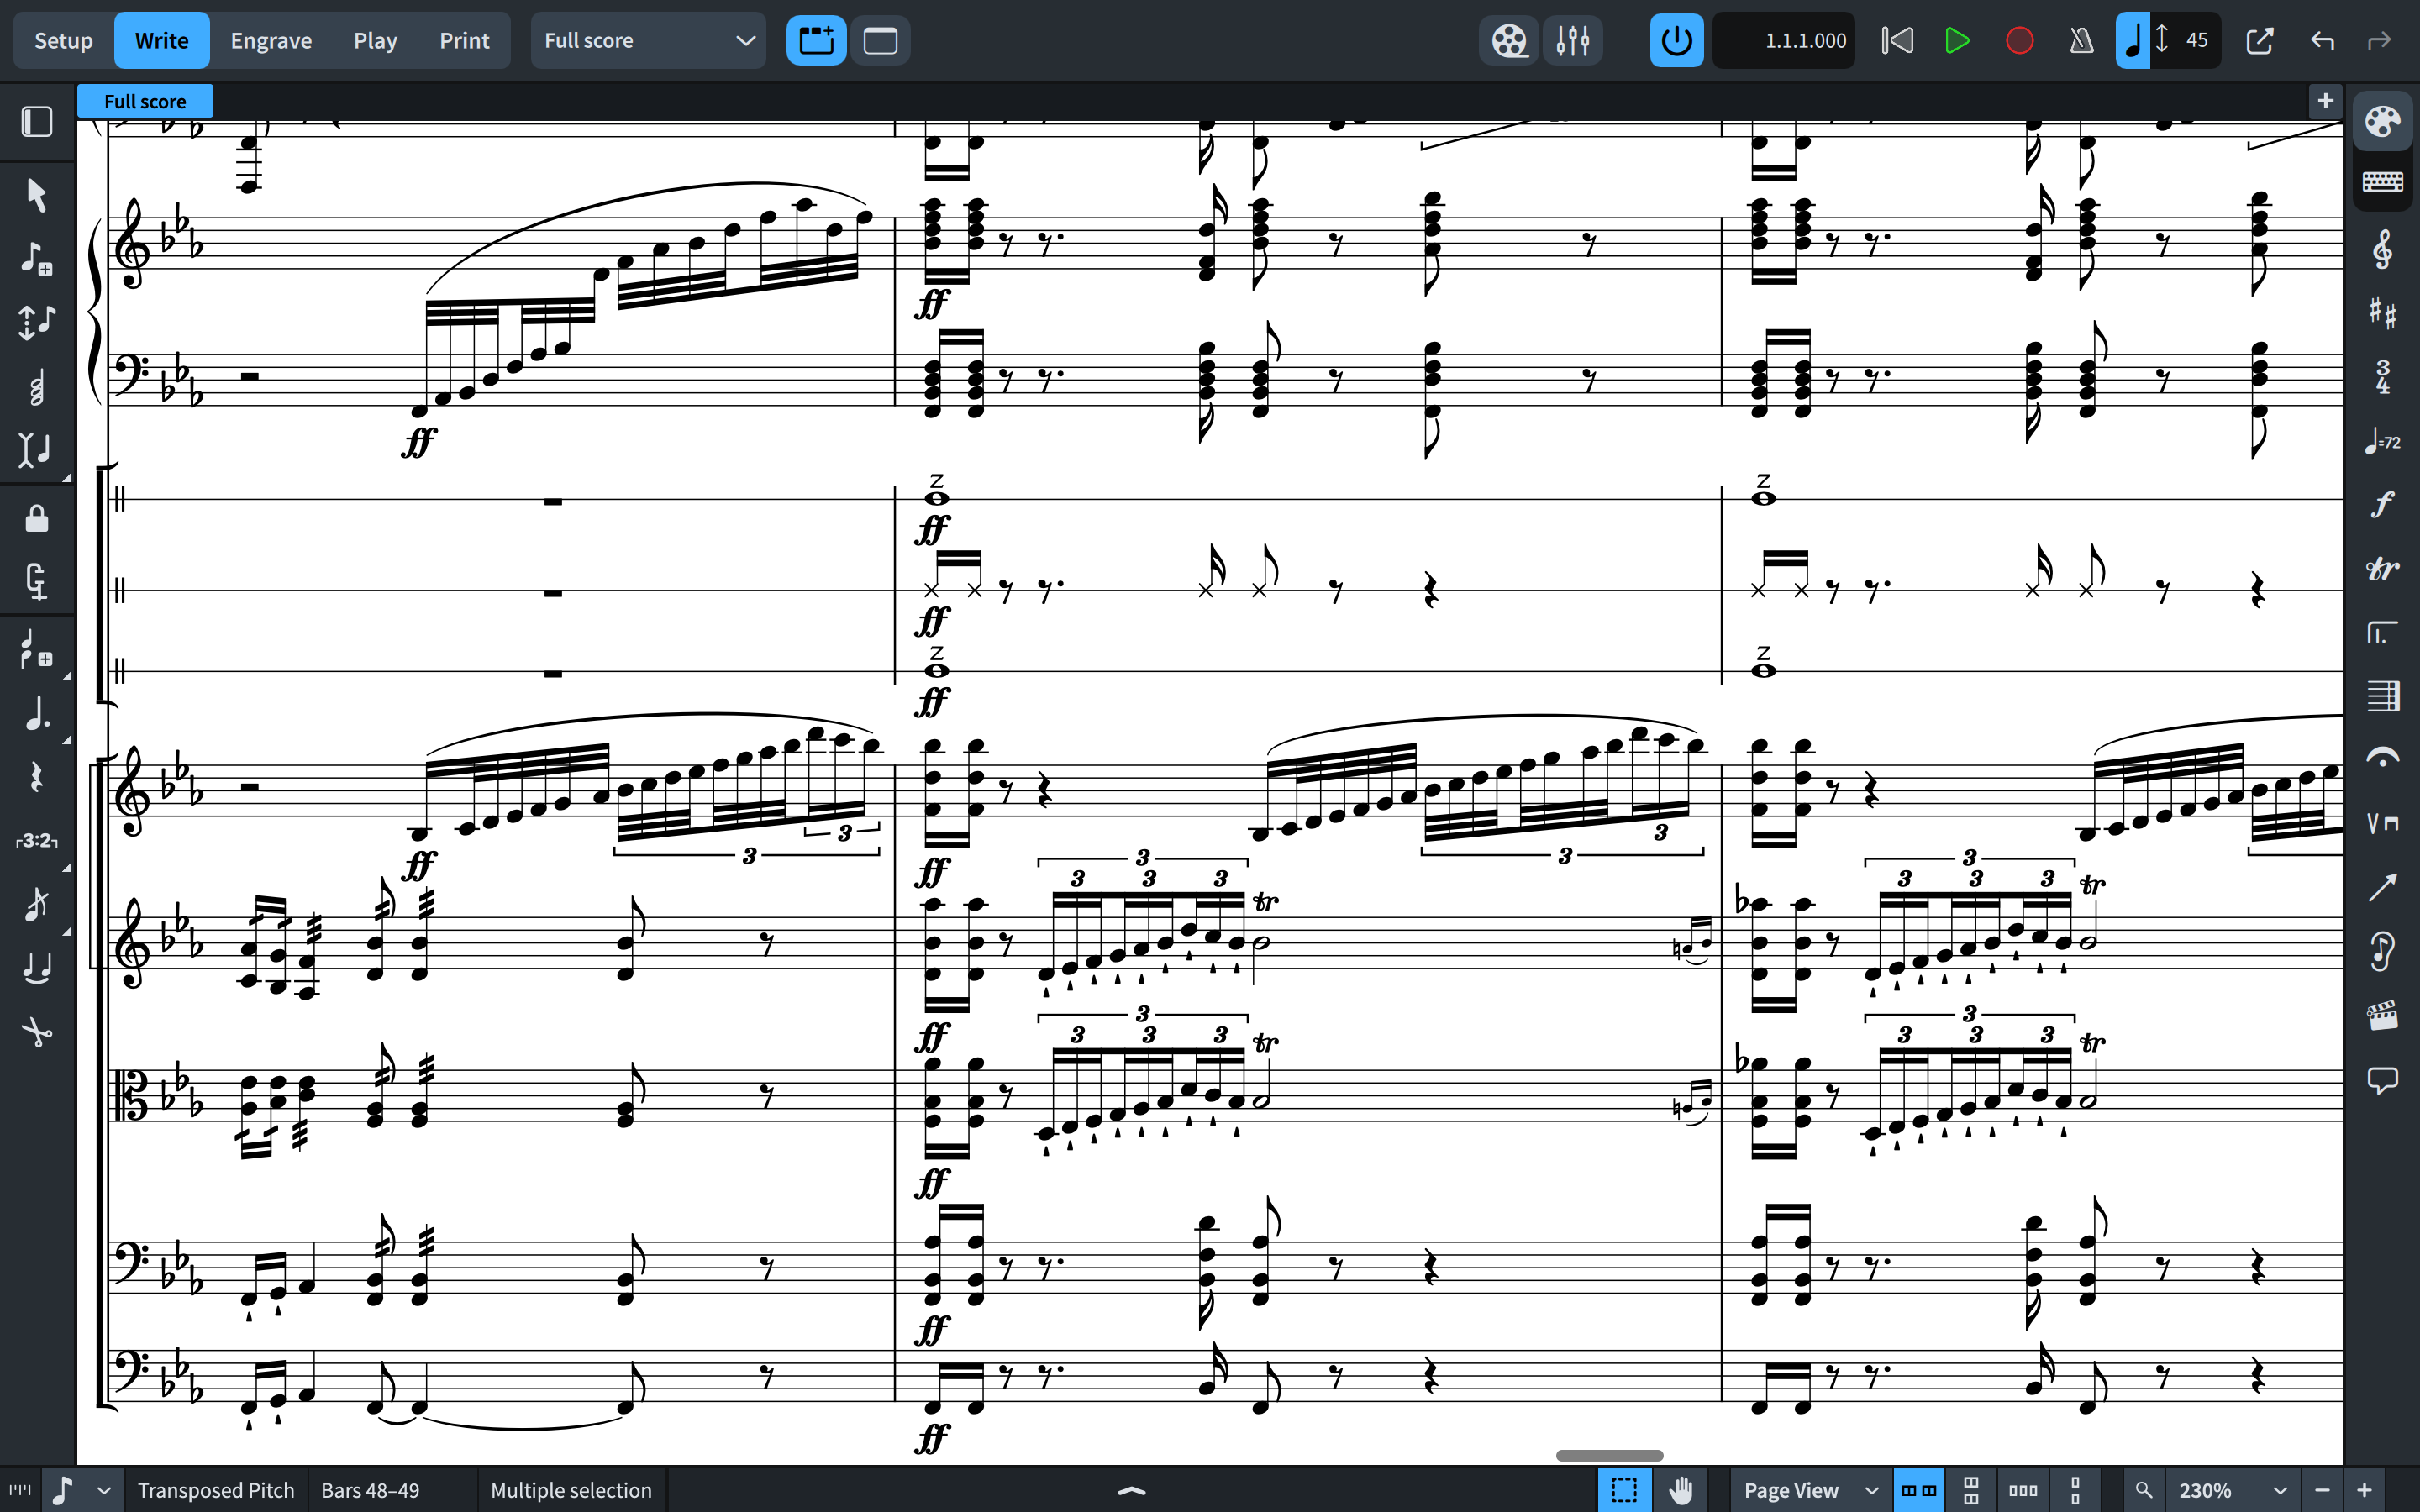Image resolution: width=2420 pixels, height=1512 pixels.
Task: Open the color palette panel icon
Action: tap(2382, 122)
